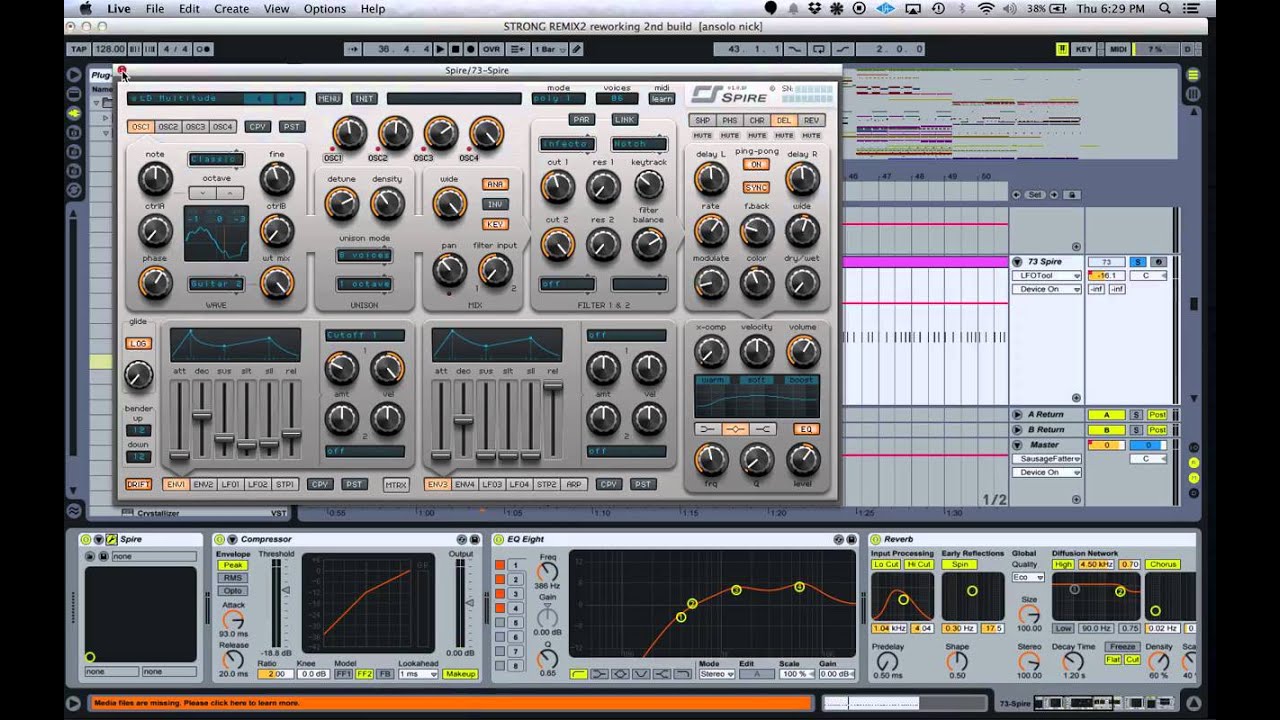Unfold the A Return track

coord(1018,414)
